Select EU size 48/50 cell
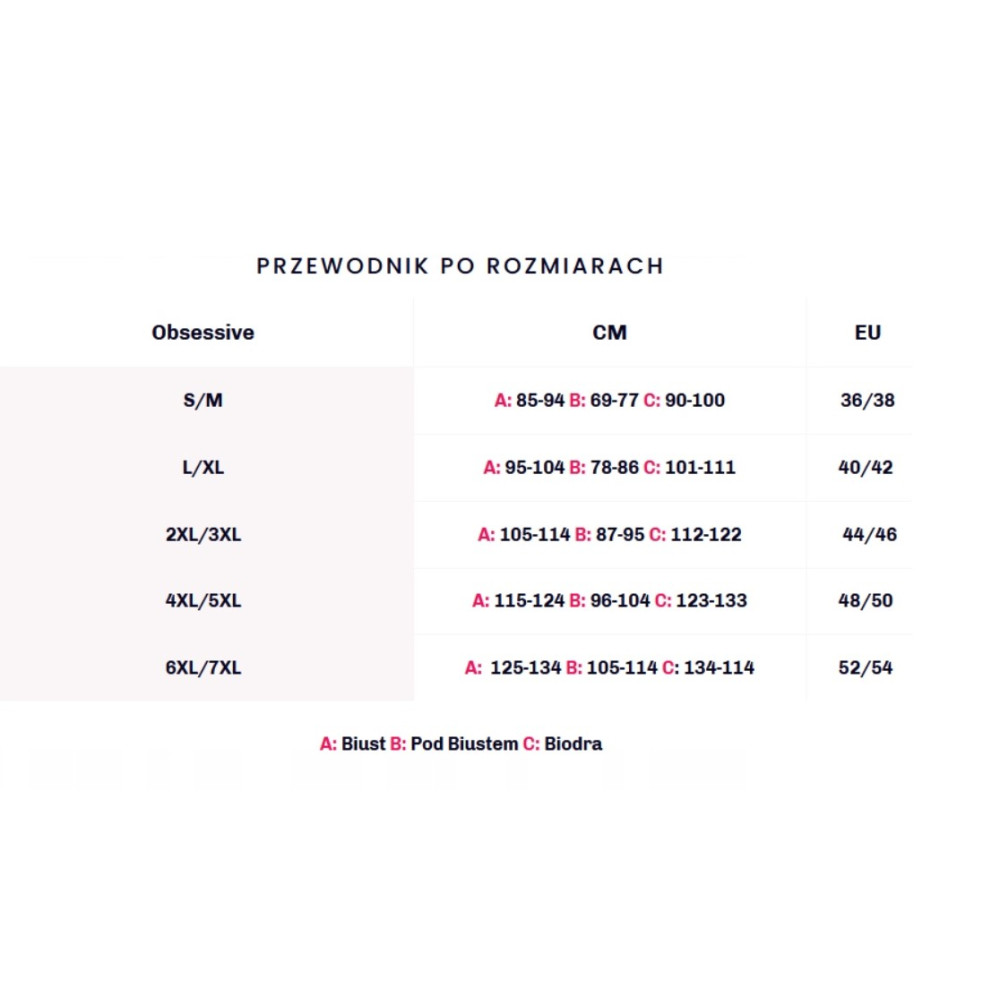 pyautogui.click(x=865, y=601)
